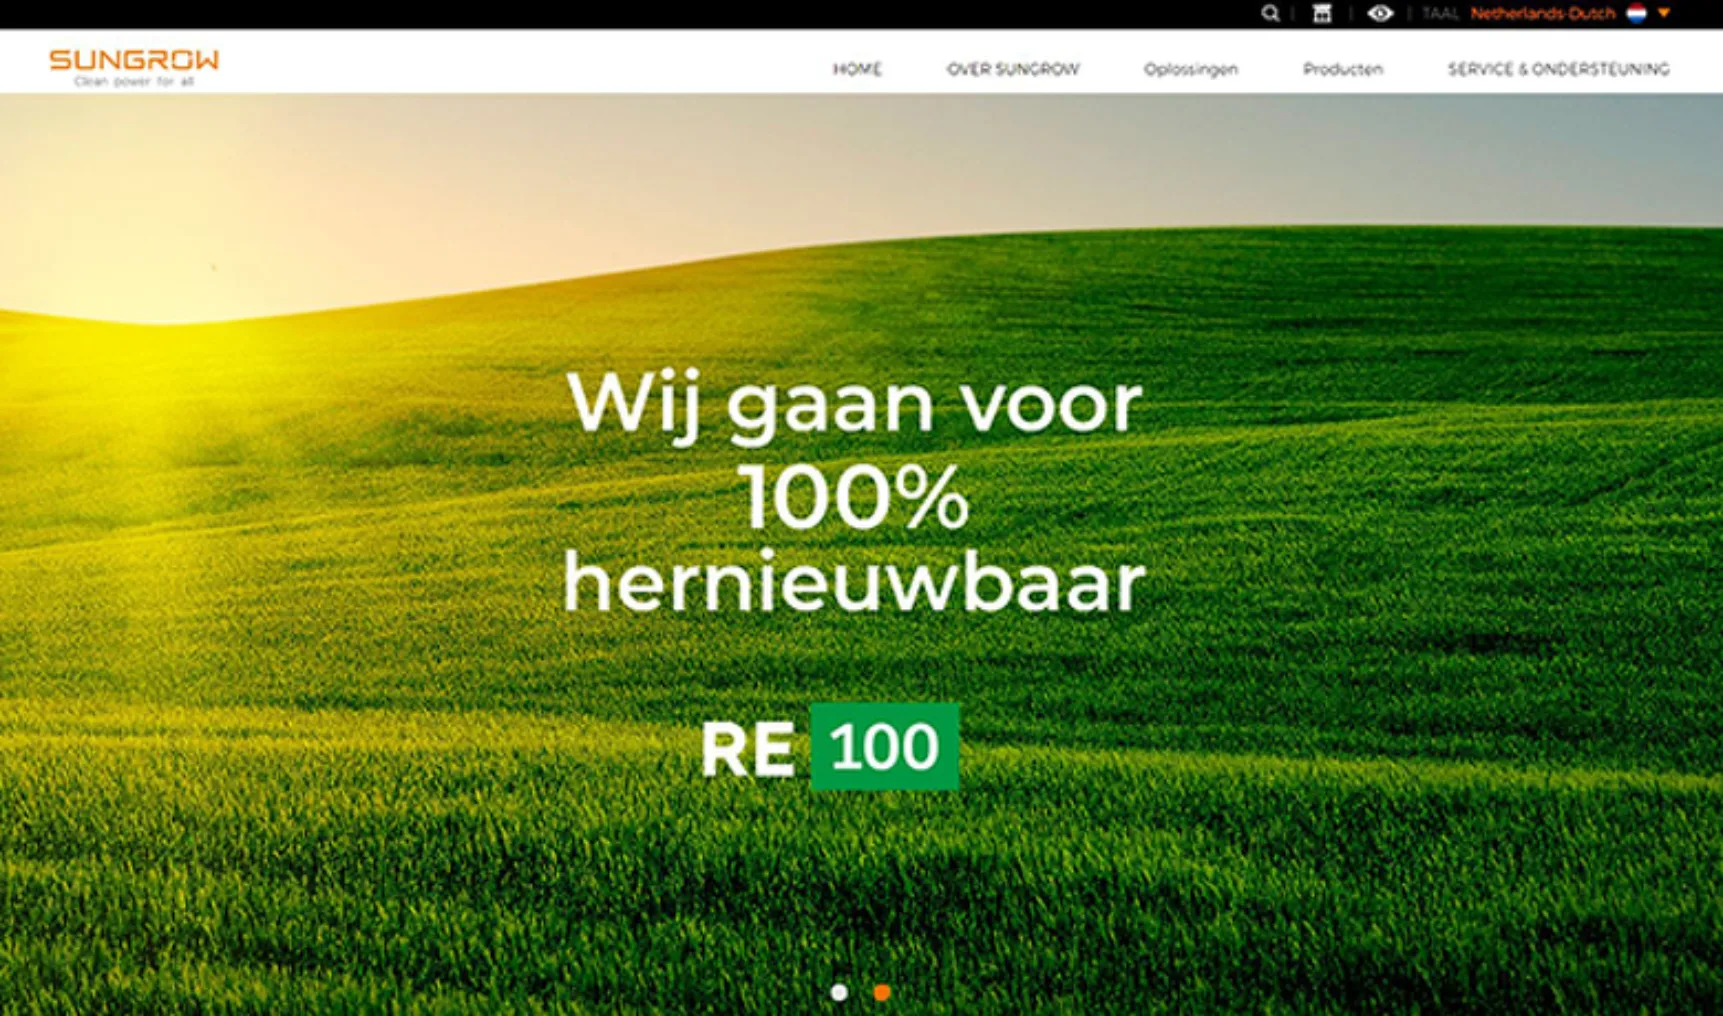Open the search magnifier icon
The image size is (1723, 1016).
(x=1270, y=13)
